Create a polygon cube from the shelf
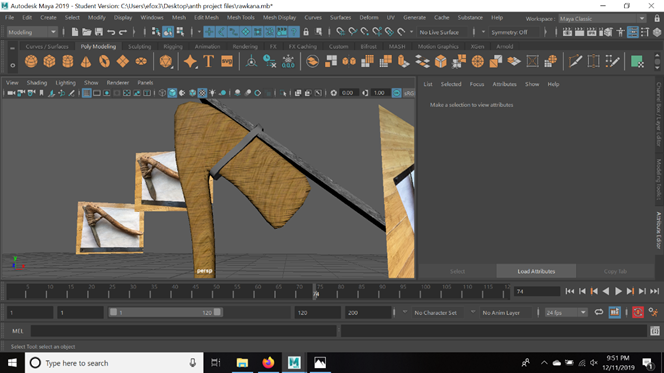 (49, 62)
